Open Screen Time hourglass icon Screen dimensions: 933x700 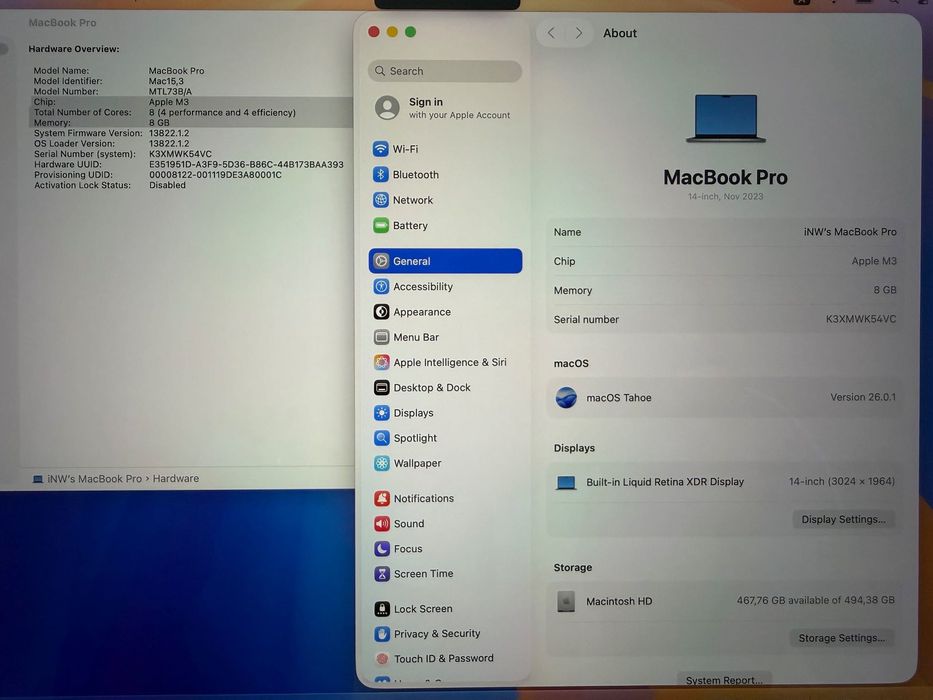(x=382, y=574)
